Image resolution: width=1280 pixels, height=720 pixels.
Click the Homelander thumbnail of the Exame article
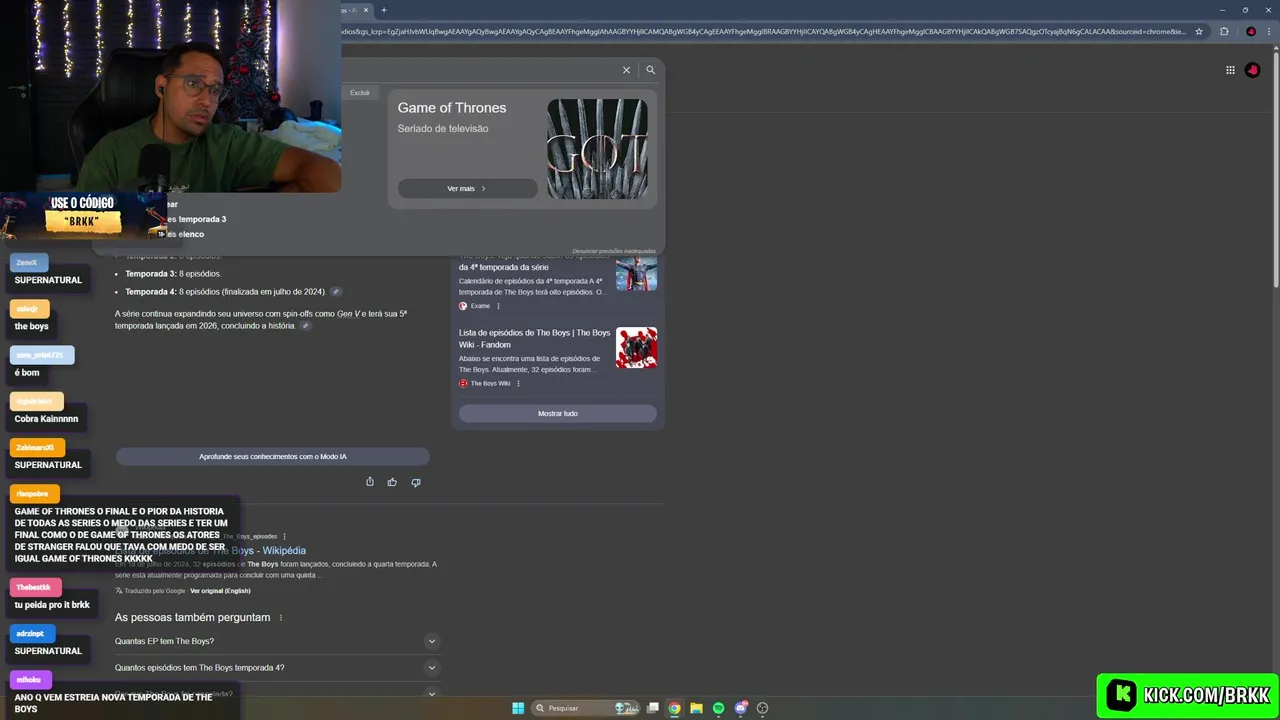click(636, 272)
